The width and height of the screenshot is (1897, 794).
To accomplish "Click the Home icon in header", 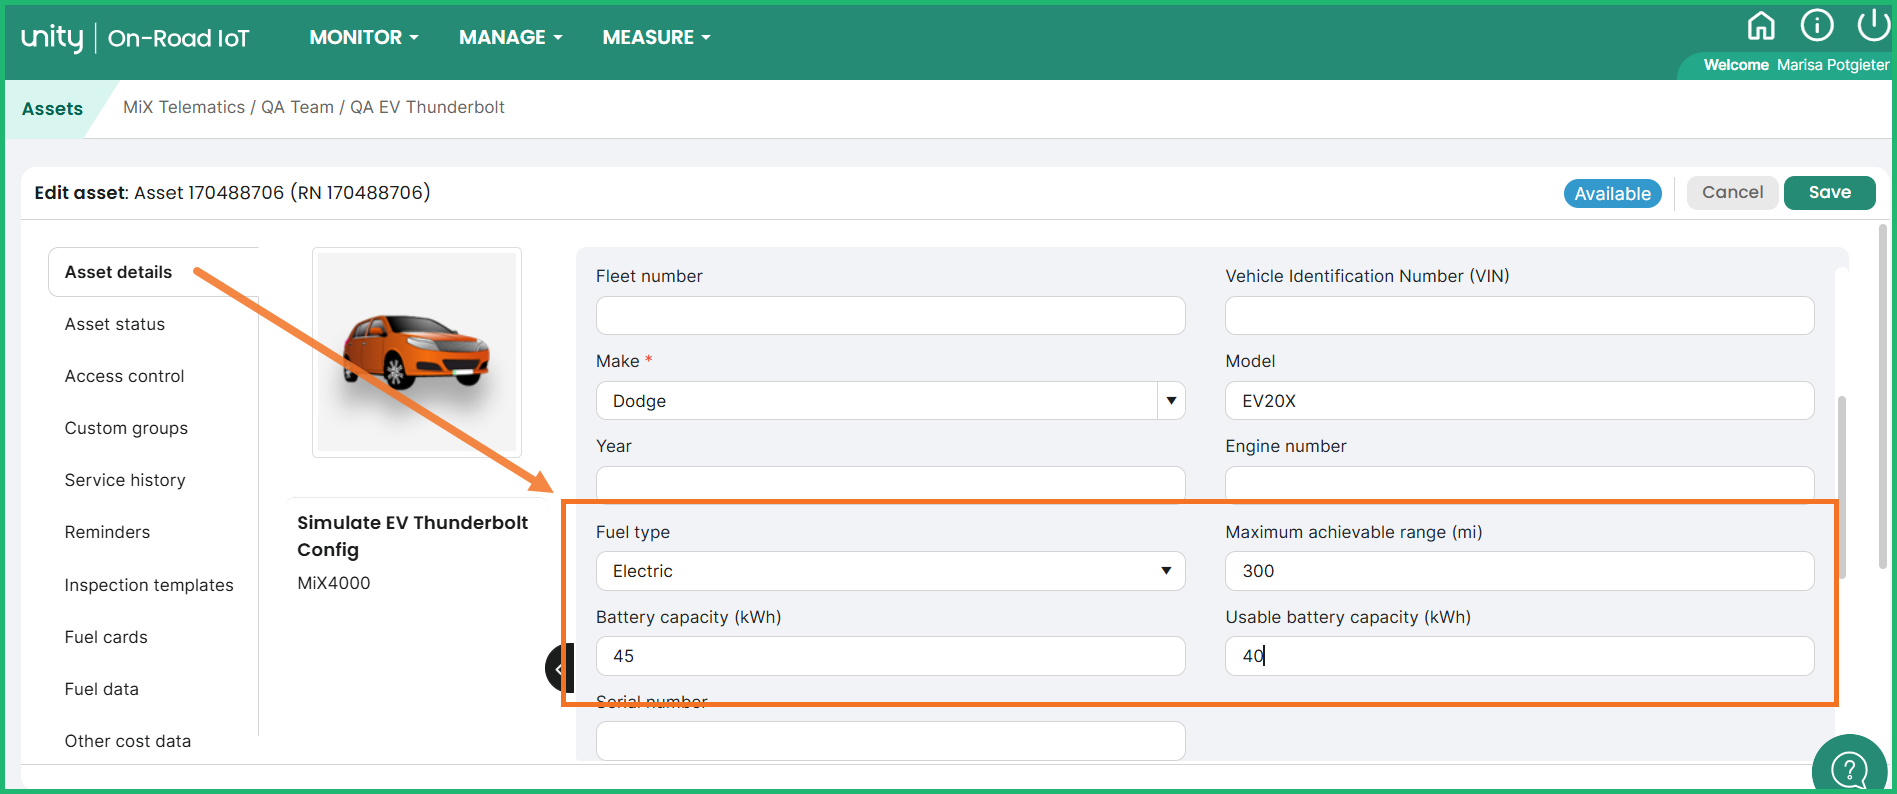I will coord(1761,25).
